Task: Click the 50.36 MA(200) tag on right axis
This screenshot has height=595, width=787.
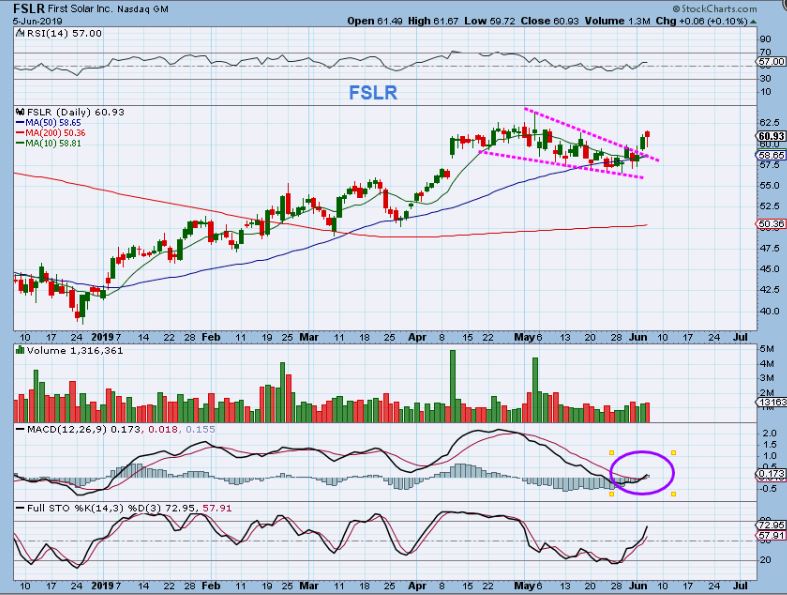Action: pos(771,223)
